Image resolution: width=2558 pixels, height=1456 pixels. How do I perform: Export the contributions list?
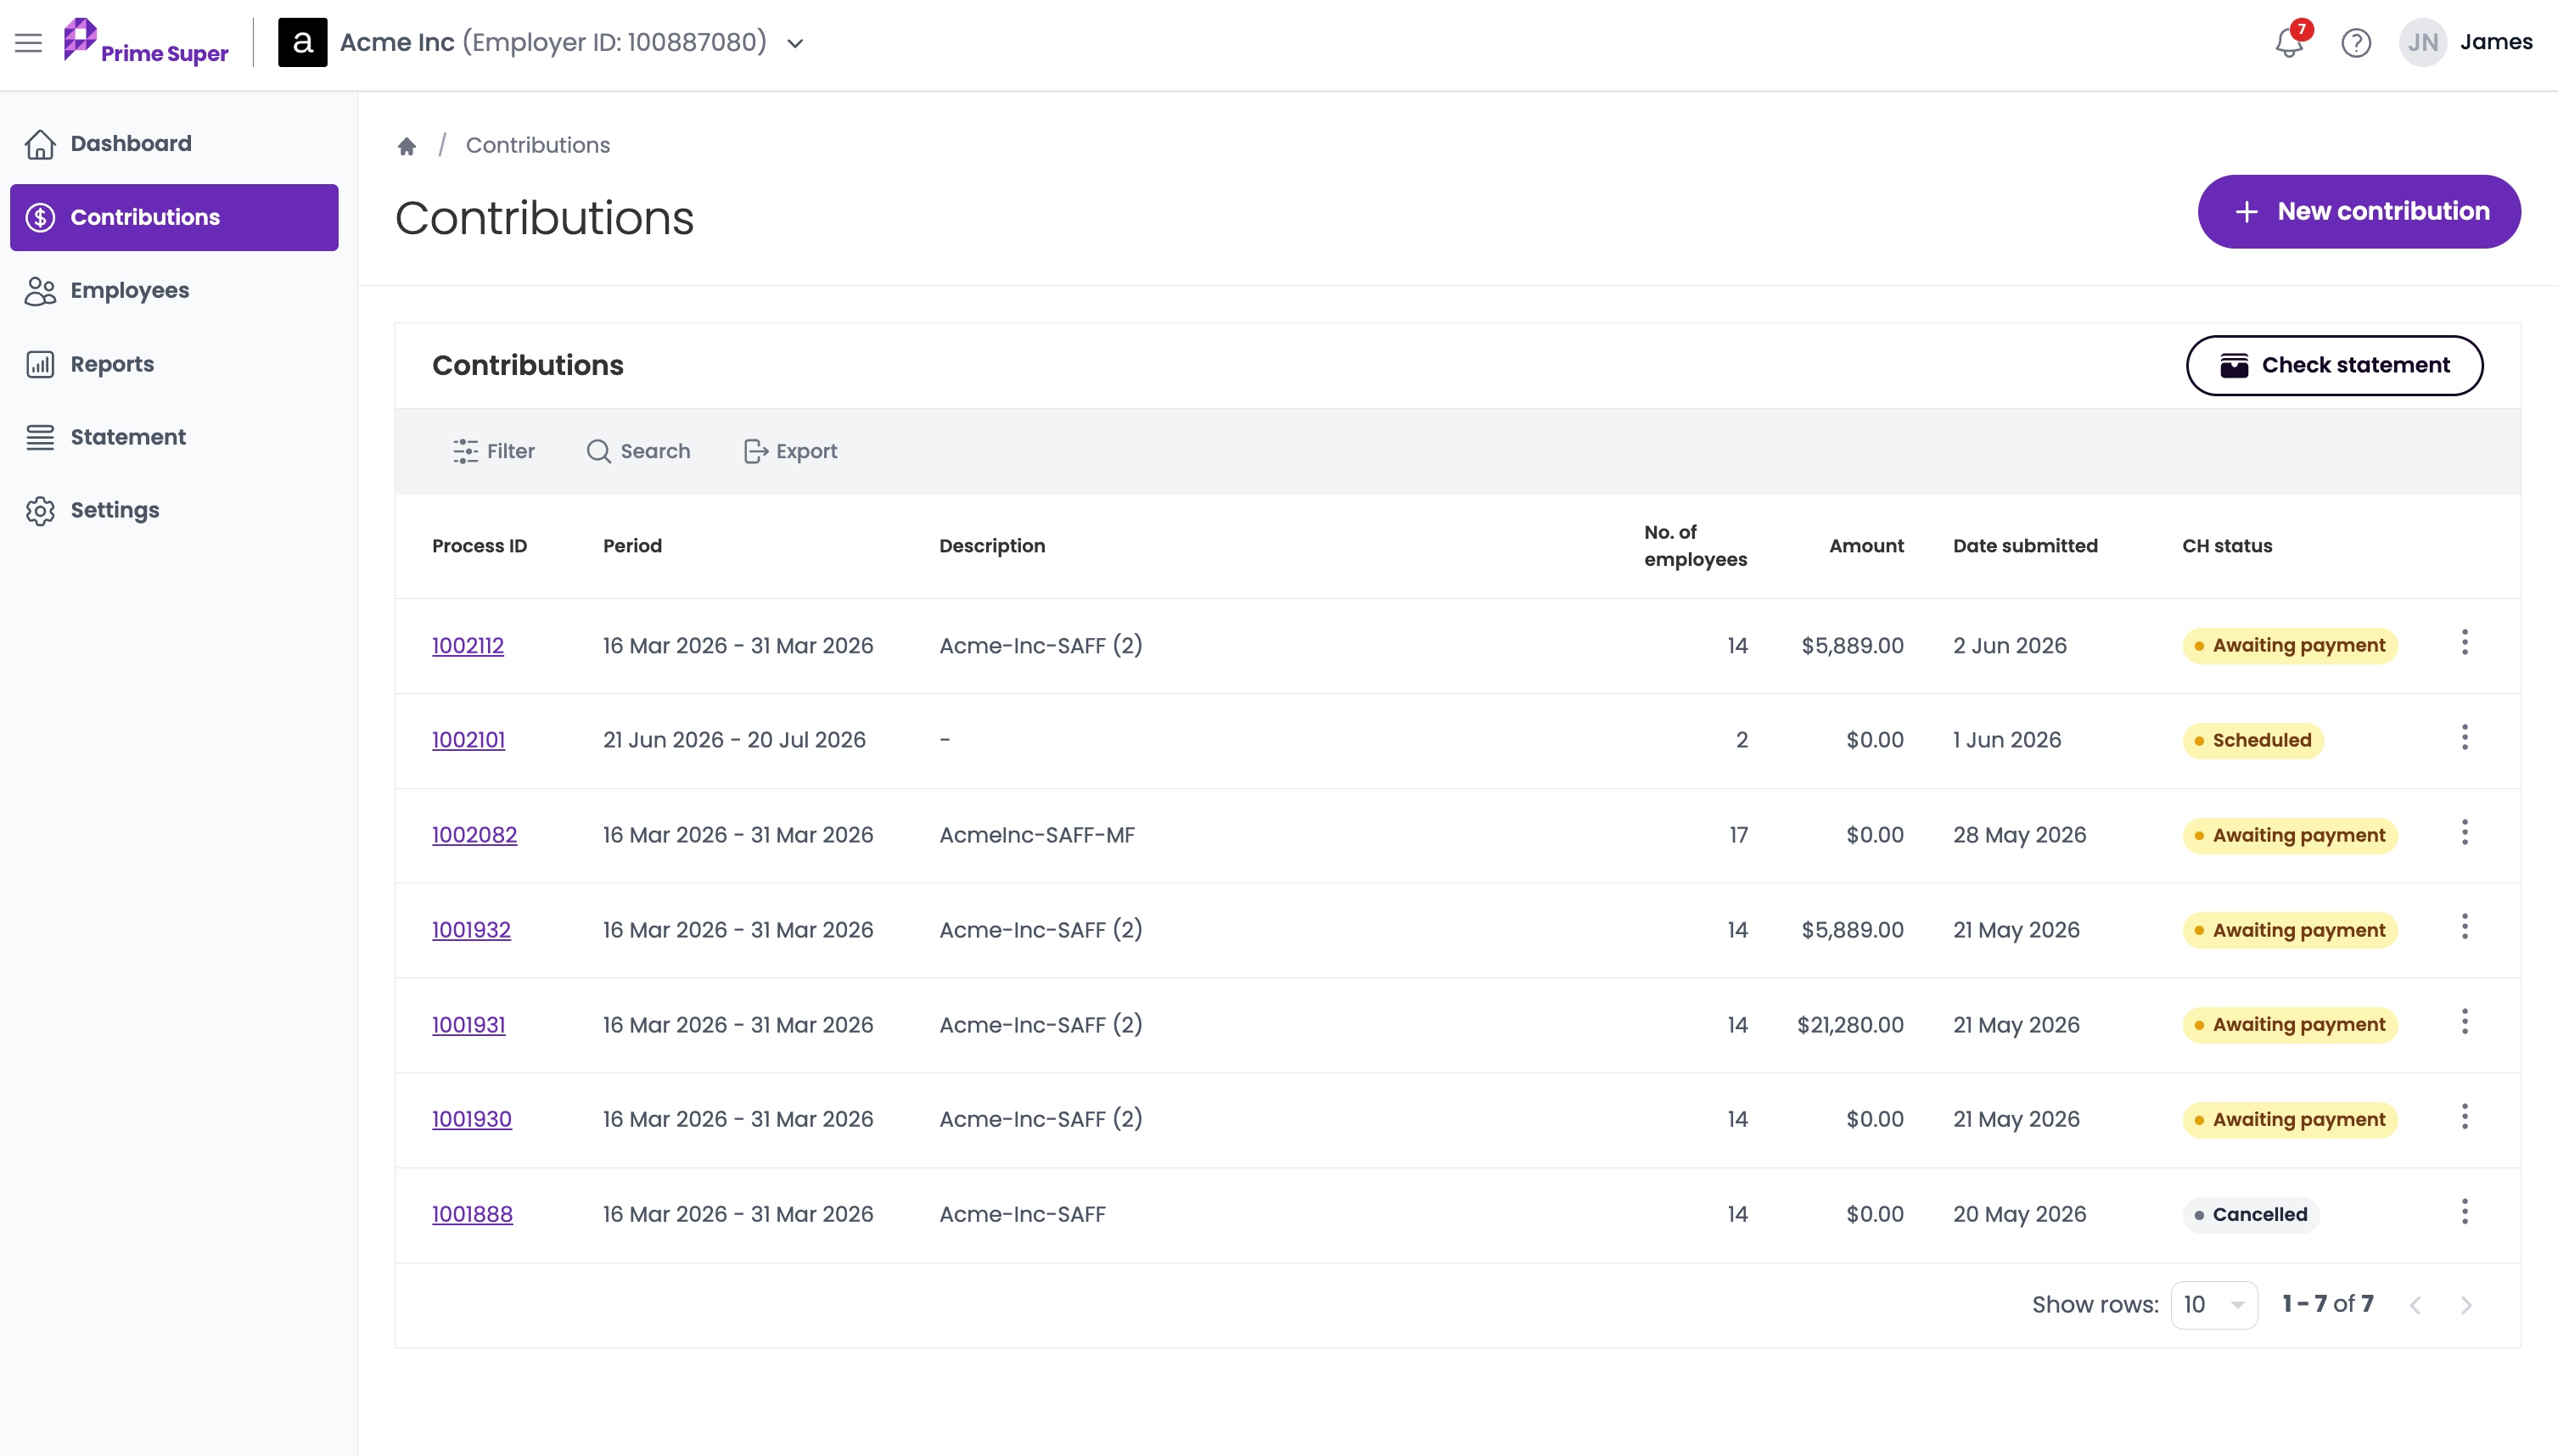click(x=790, y=451)
